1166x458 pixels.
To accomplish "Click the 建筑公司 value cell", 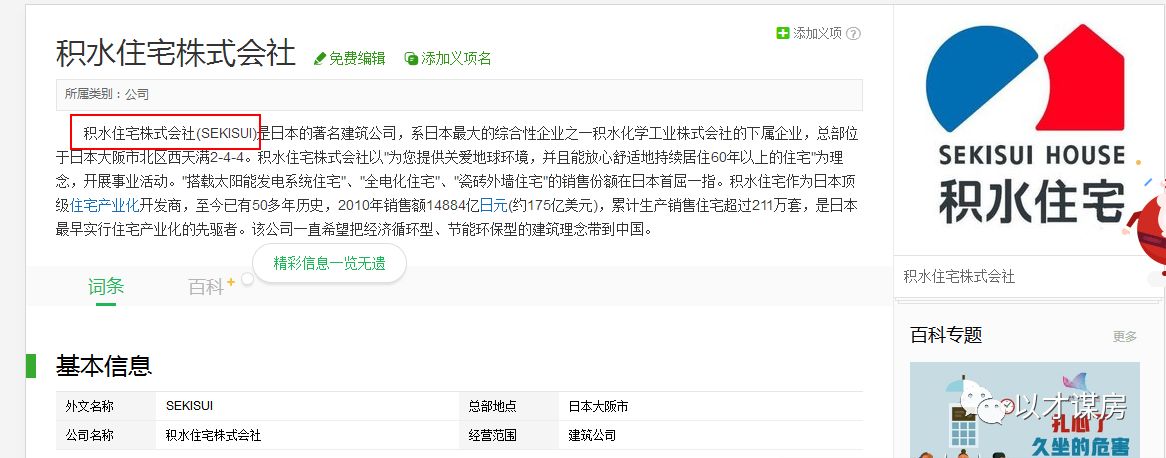I will 592,435.
